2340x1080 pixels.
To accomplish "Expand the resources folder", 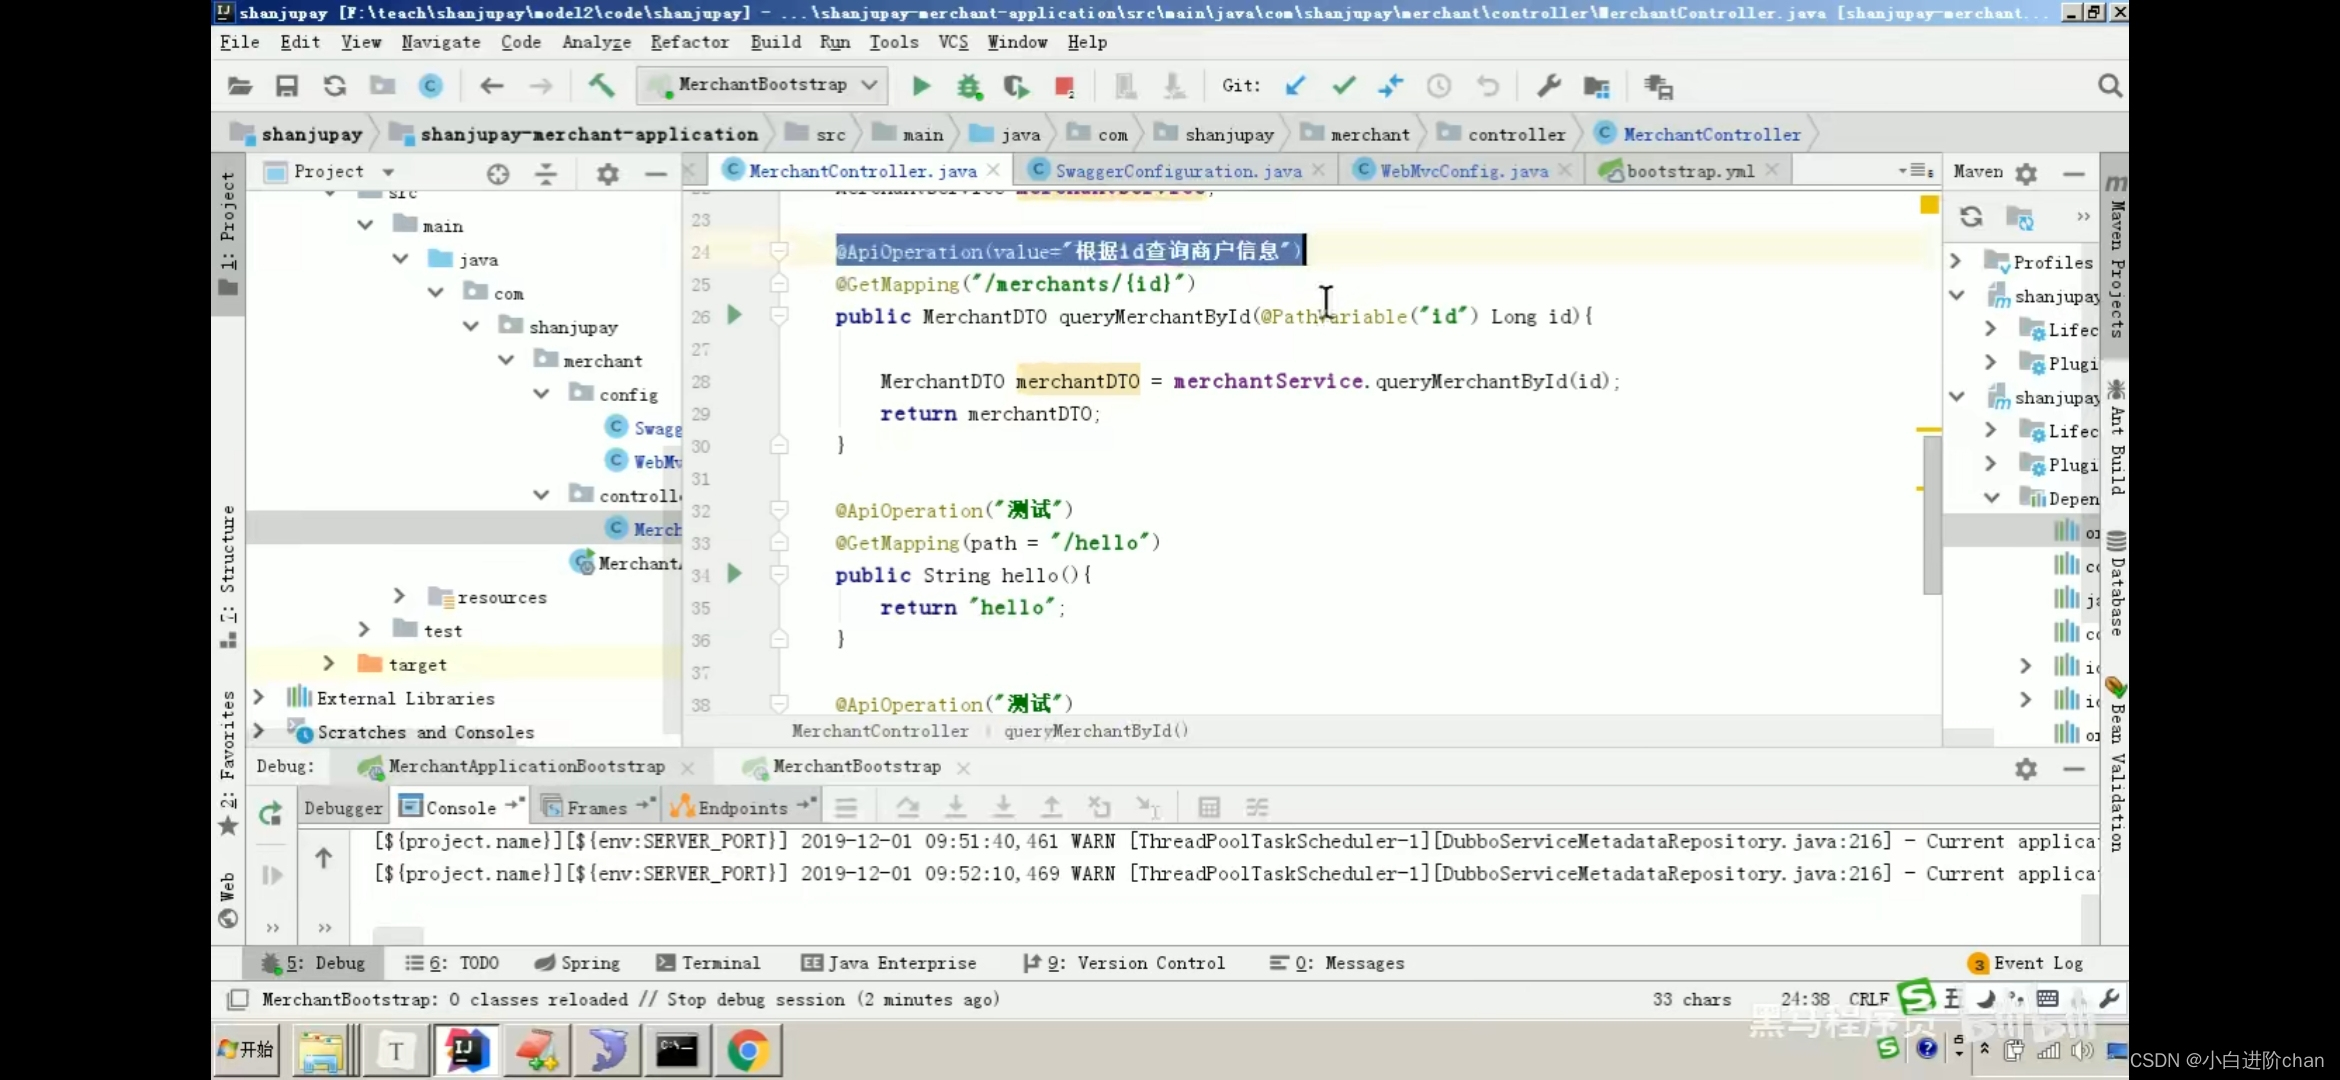I will pyautogui.click(x=399, y=597).
